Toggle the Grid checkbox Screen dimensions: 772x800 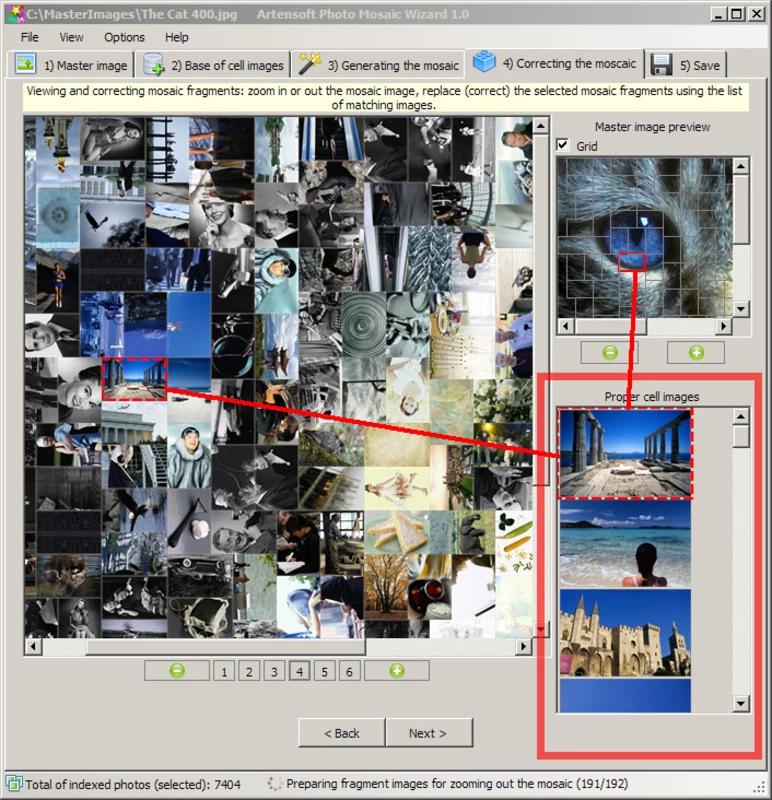(563, 145)
